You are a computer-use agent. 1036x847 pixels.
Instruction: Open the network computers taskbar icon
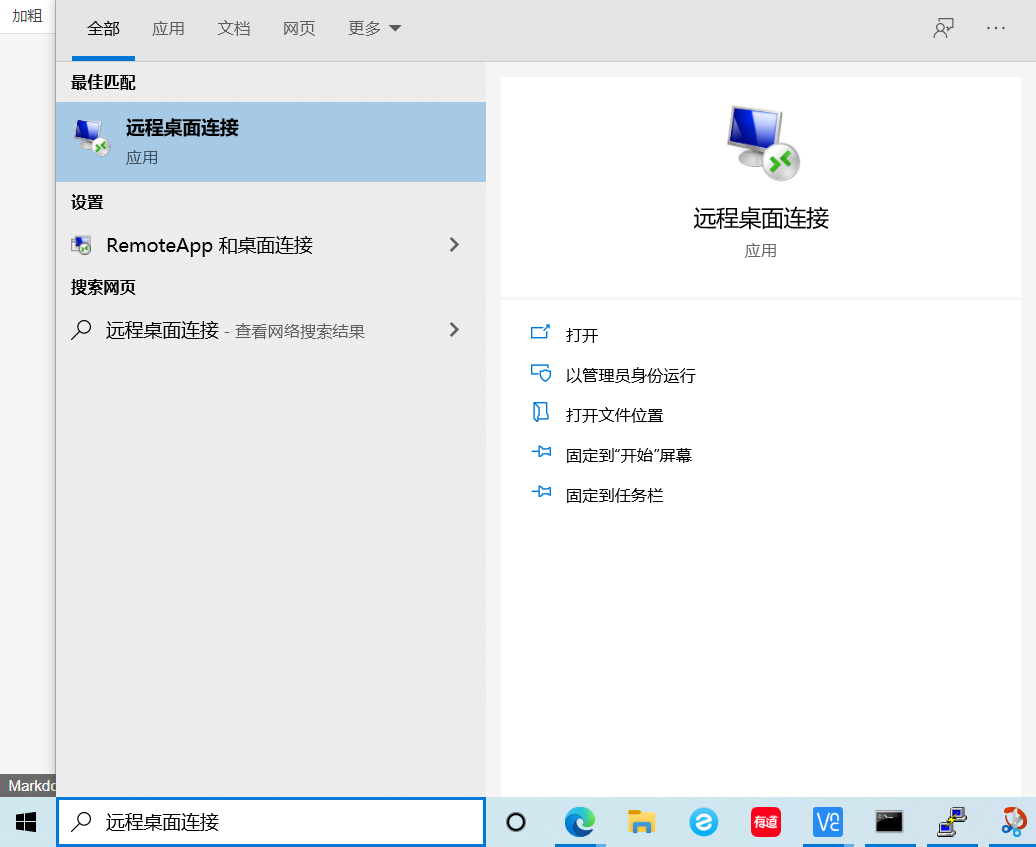pos(951,822)
